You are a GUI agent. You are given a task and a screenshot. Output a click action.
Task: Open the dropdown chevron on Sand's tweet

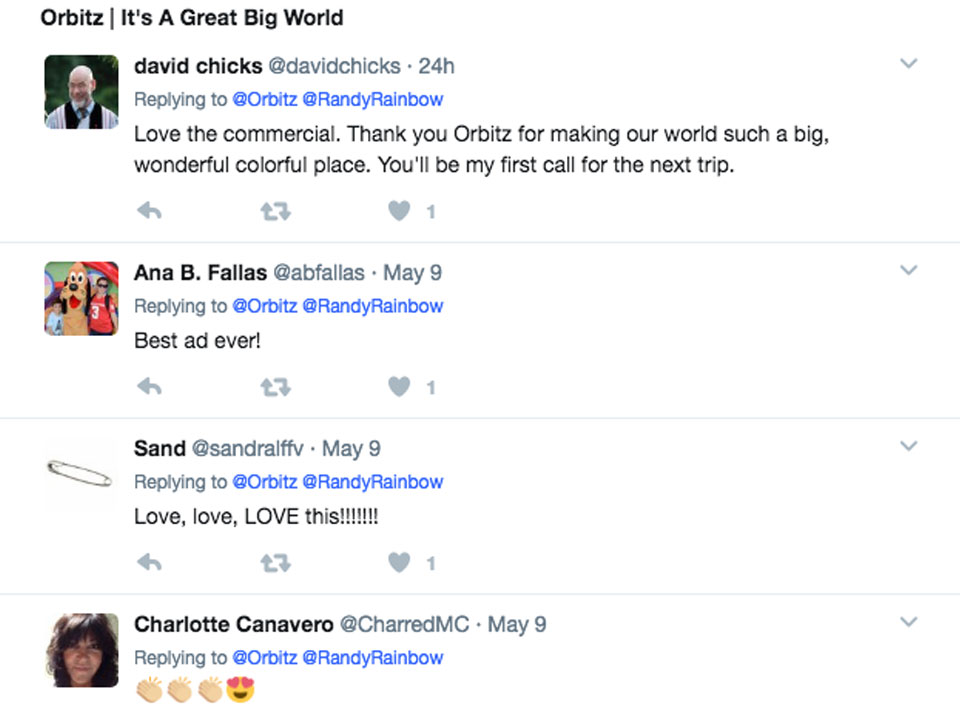coord(908,446)
